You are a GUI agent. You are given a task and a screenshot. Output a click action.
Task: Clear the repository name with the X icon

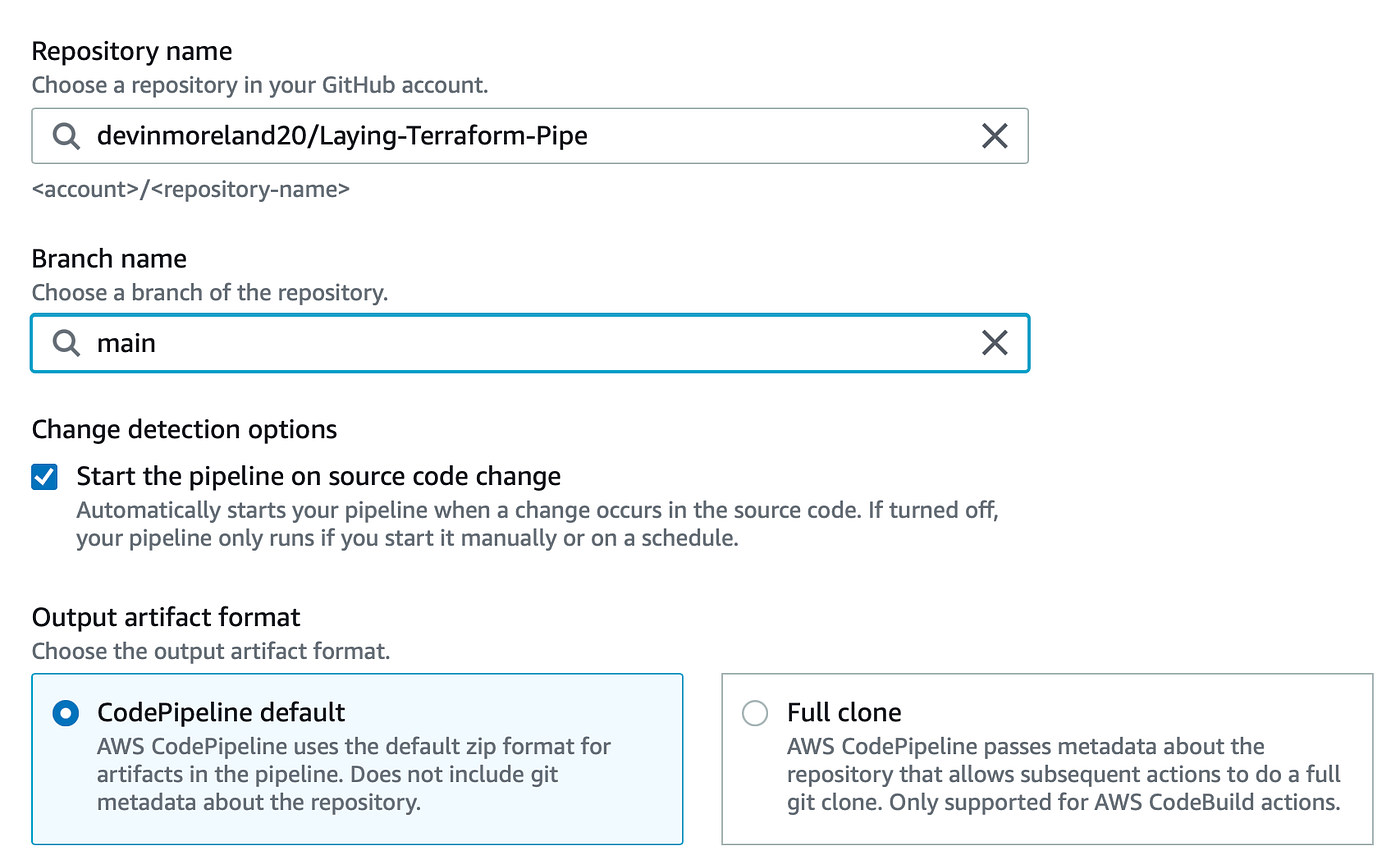(995, 135)
